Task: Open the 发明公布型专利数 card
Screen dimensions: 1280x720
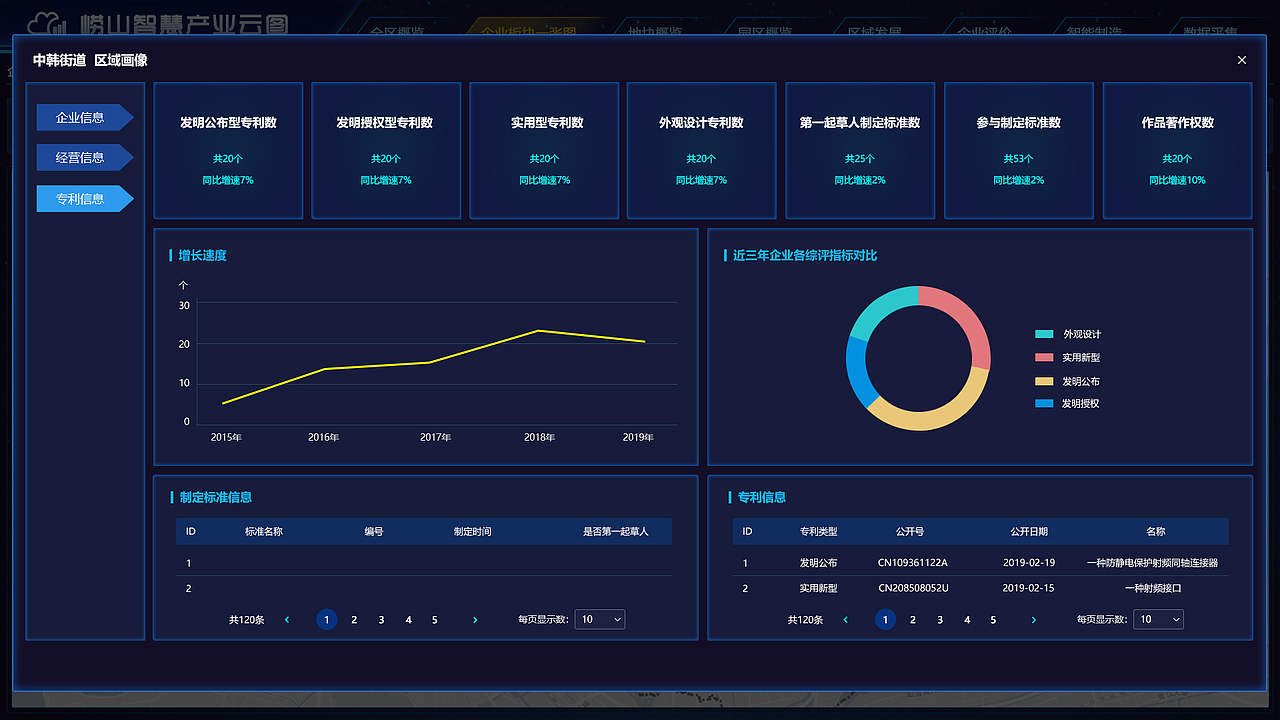Action: point(228,150)
